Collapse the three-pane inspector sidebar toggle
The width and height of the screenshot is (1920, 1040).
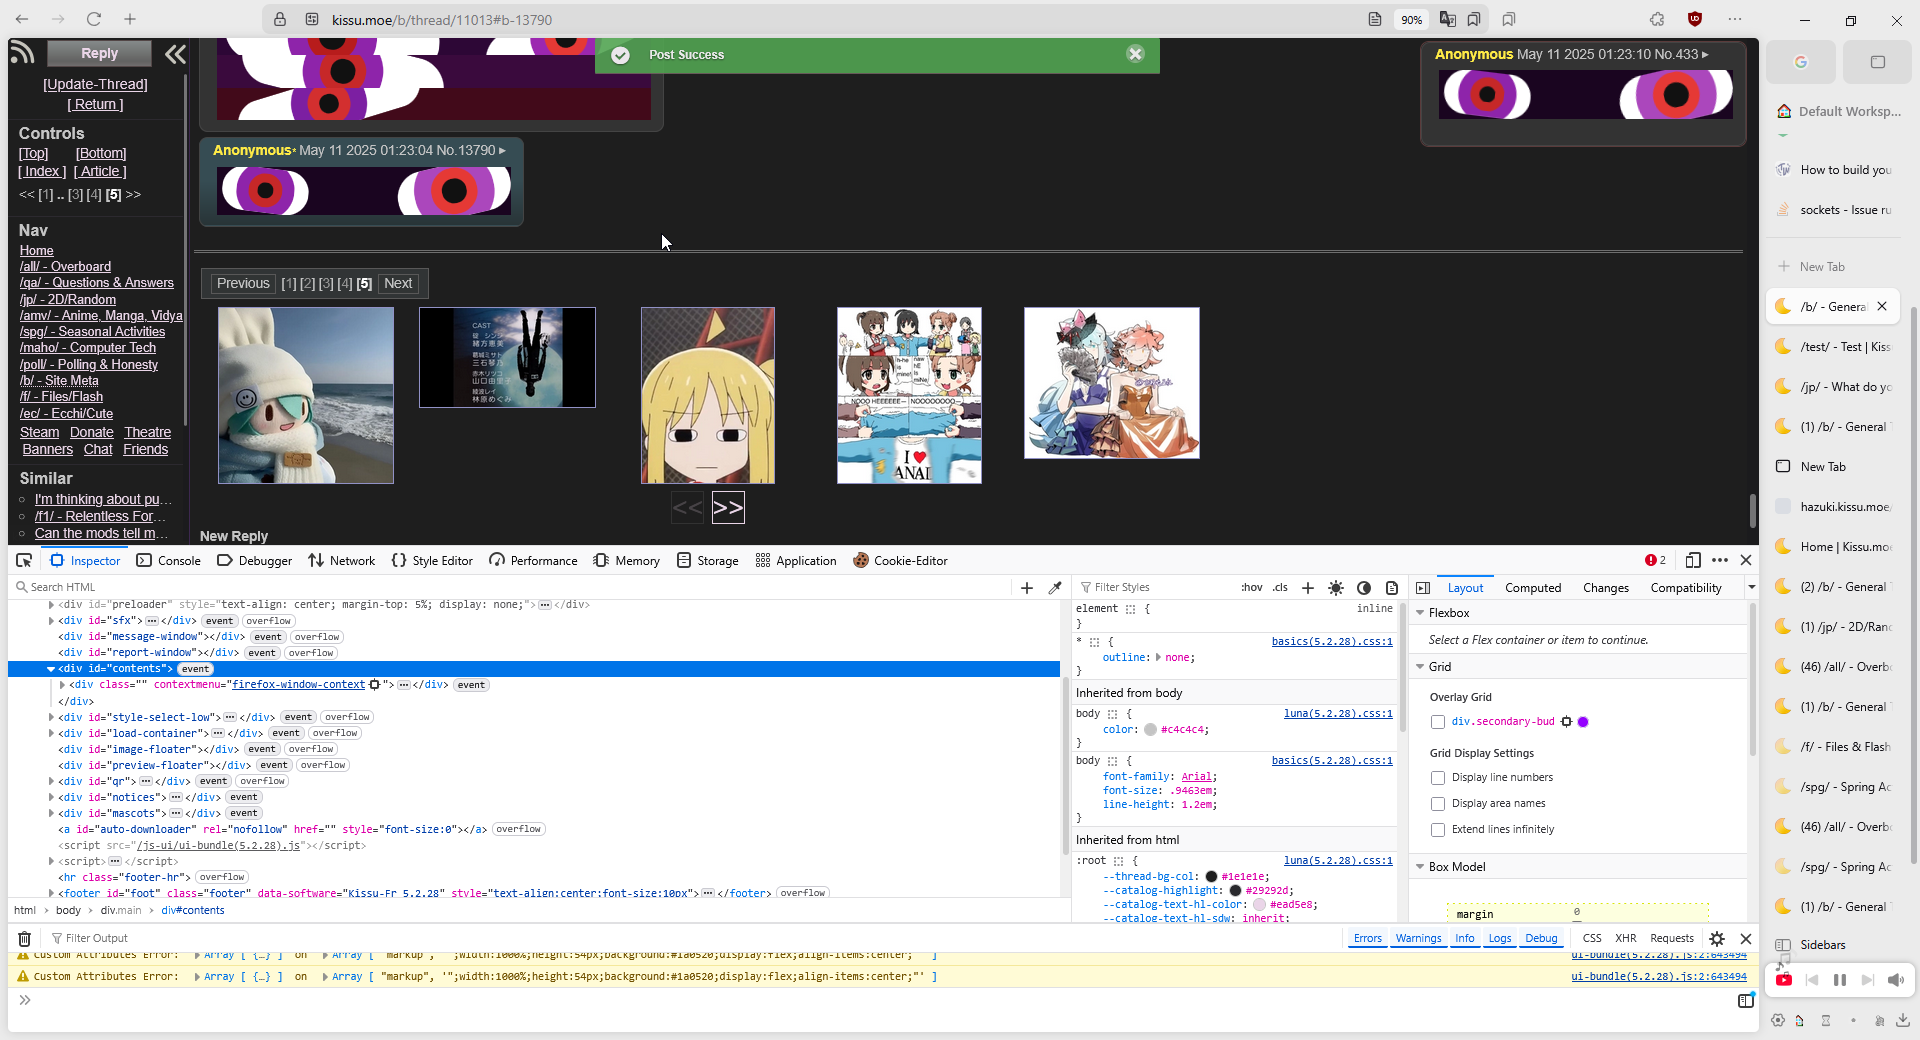[1423, 588]
